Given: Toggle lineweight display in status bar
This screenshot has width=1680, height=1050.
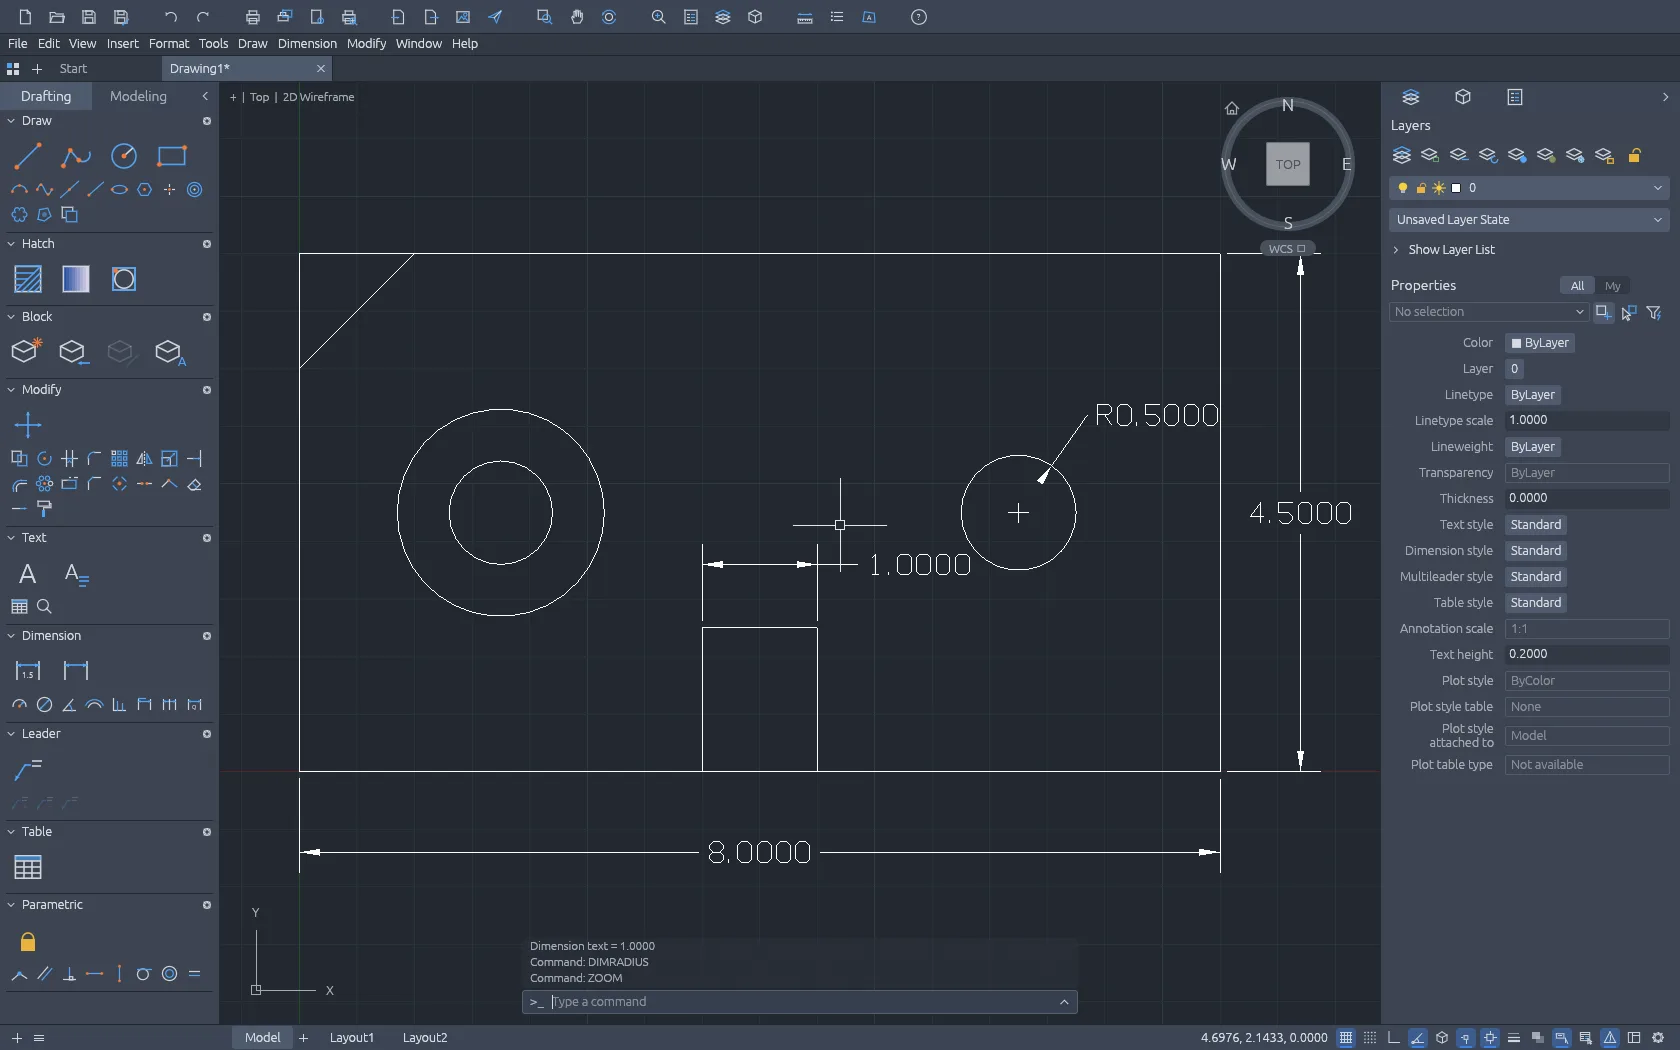Looking at the screenshot, I should coord(1513,1038).
